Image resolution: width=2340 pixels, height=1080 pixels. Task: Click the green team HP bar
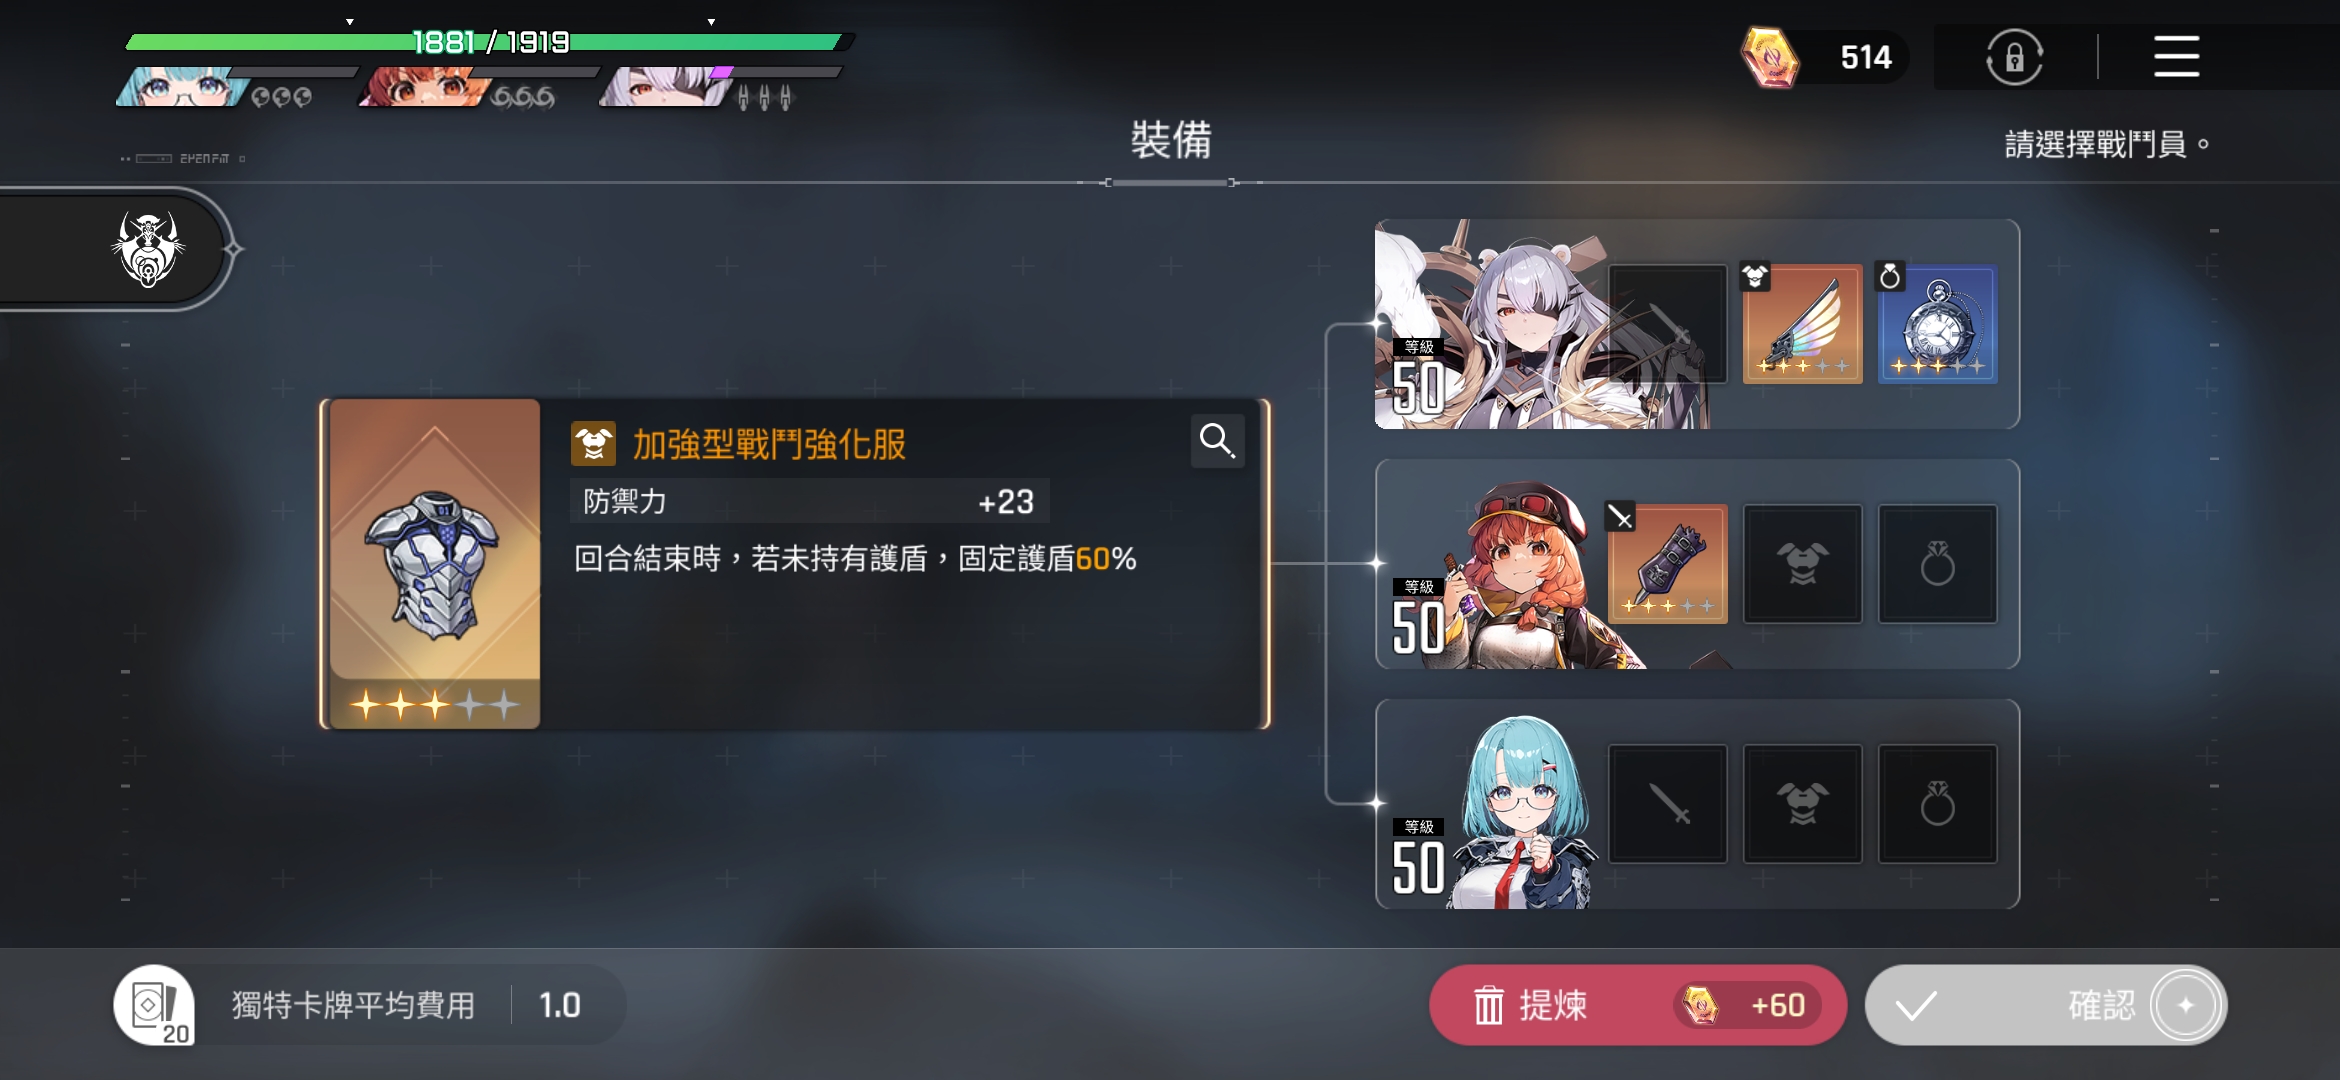tap(488, 42)
